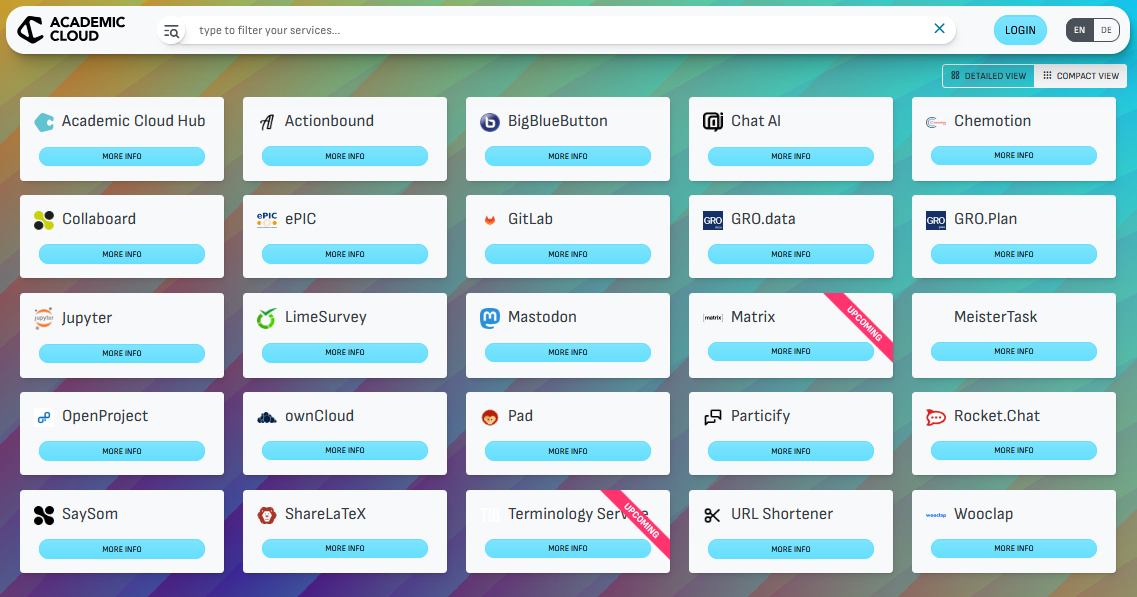Screen dimensions: 1137x597
Task: Open More Info for Chat AI
Action: click(790, 156)
